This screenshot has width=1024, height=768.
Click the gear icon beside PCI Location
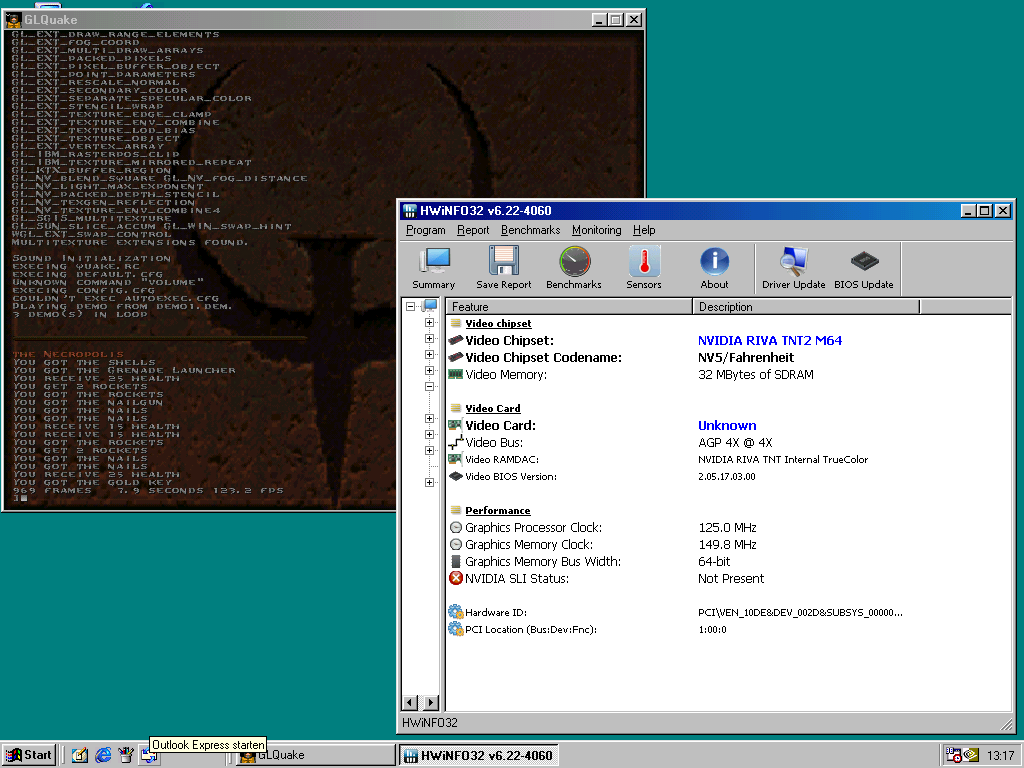tap(456, 629)
